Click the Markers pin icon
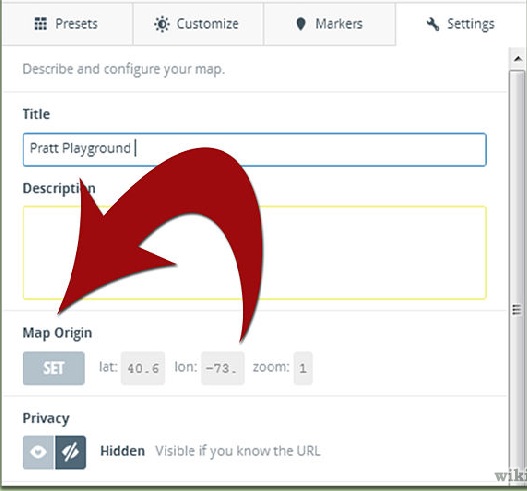The image size is (527, 491). click(x=301, y=24)
